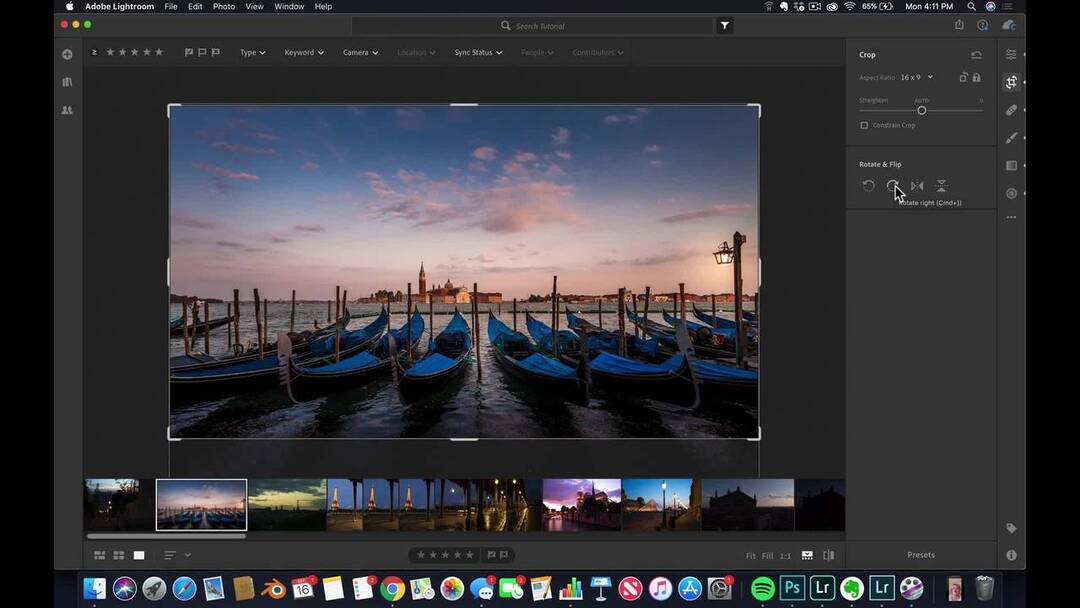Image resolution: width=1080 pixels, height=608 pixels.
Task: Open the Sharing people icon
Action: pyautogui.click(x=67, y=110)
